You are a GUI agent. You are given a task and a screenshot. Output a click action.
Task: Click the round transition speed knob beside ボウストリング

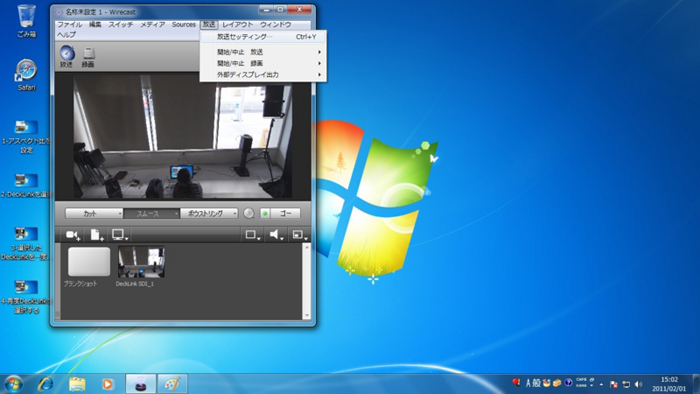coord(249,214)
